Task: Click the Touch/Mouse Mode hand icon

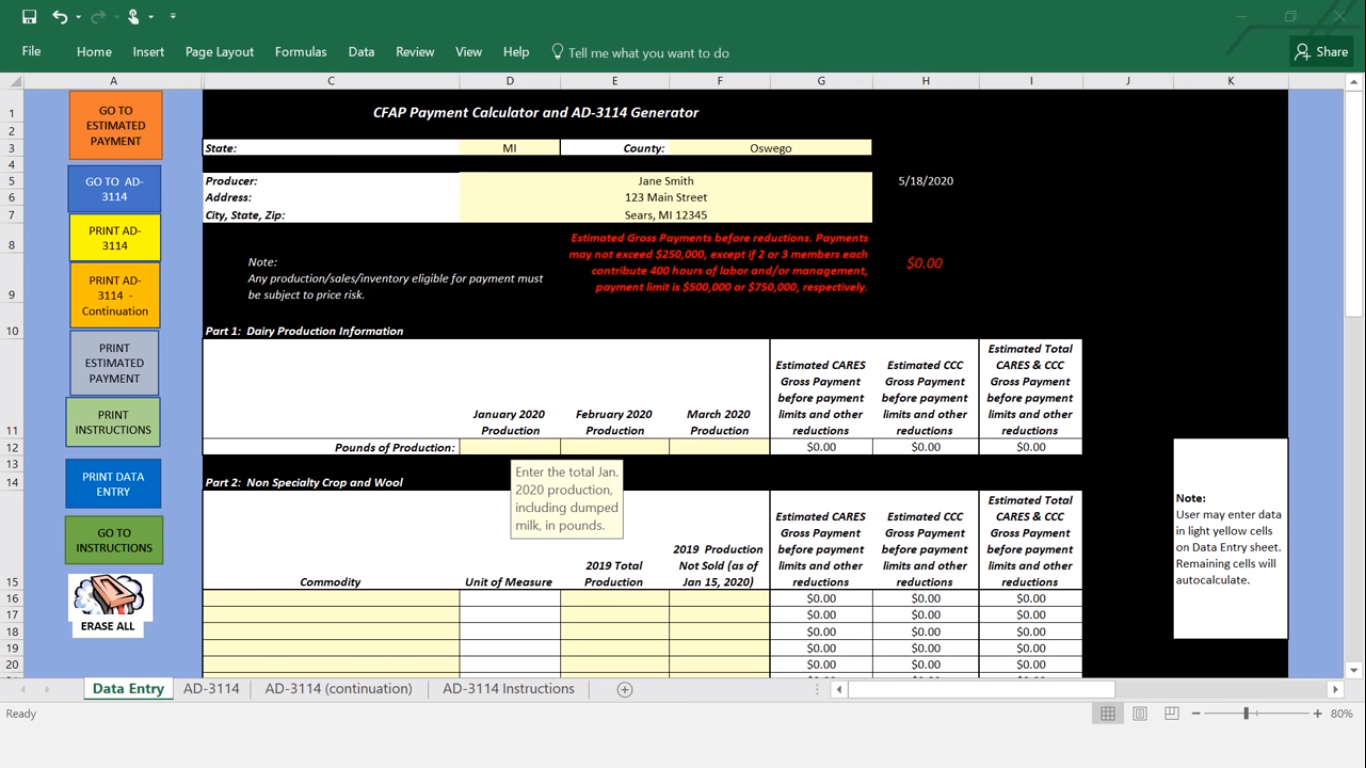Action: pos(133,17)
